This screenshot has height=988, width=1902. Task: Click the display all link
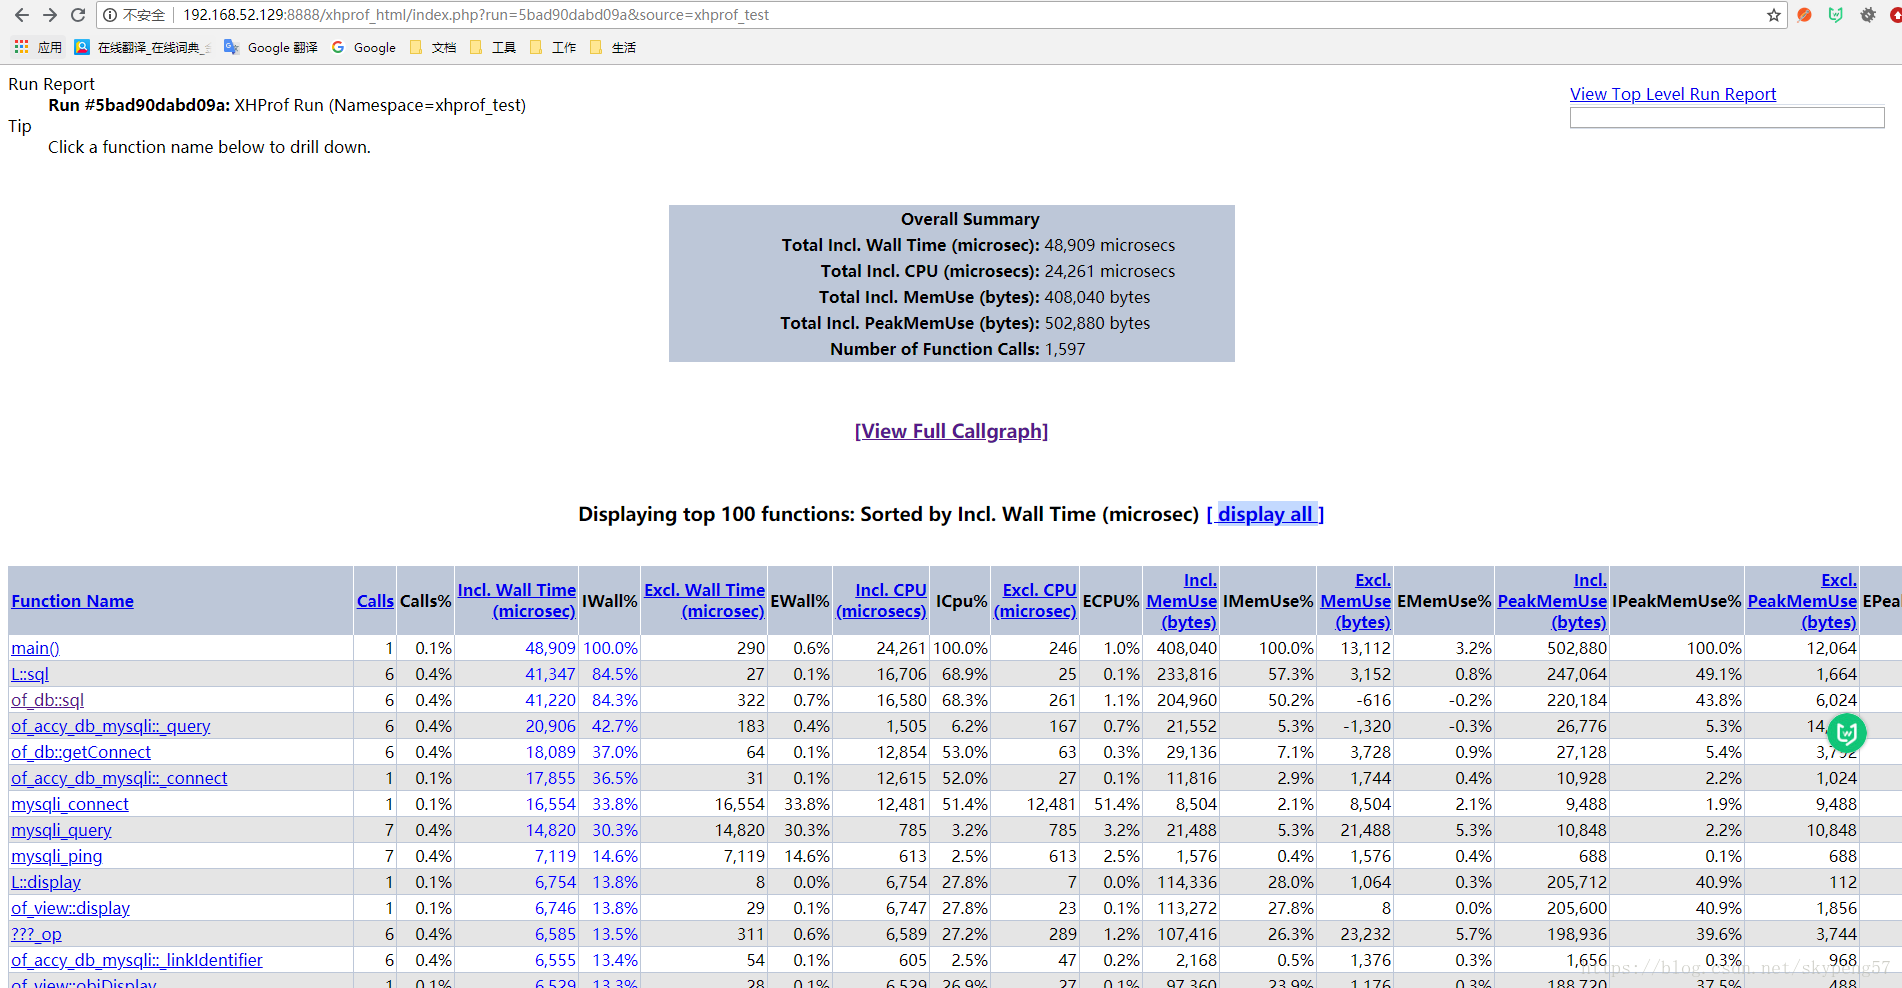pos(1265,514)
